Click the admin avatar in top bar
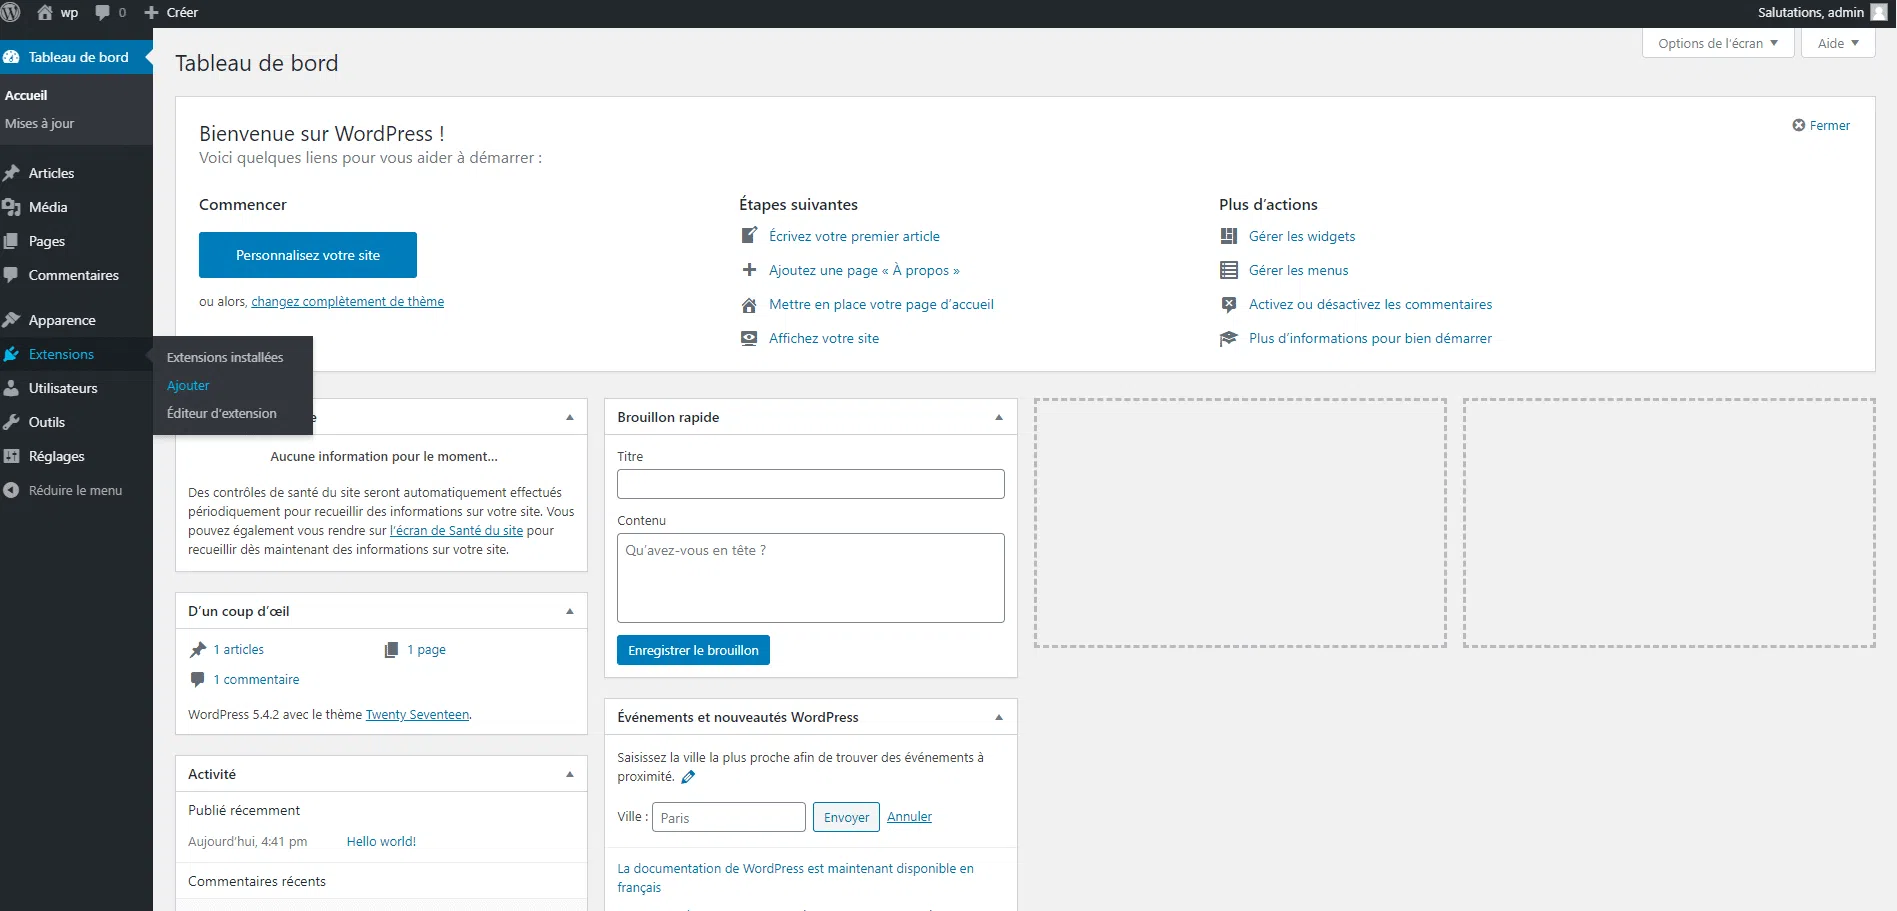Image resolution: width=1897 pixels, height=911 pixels. click(x=1879, y=12)
